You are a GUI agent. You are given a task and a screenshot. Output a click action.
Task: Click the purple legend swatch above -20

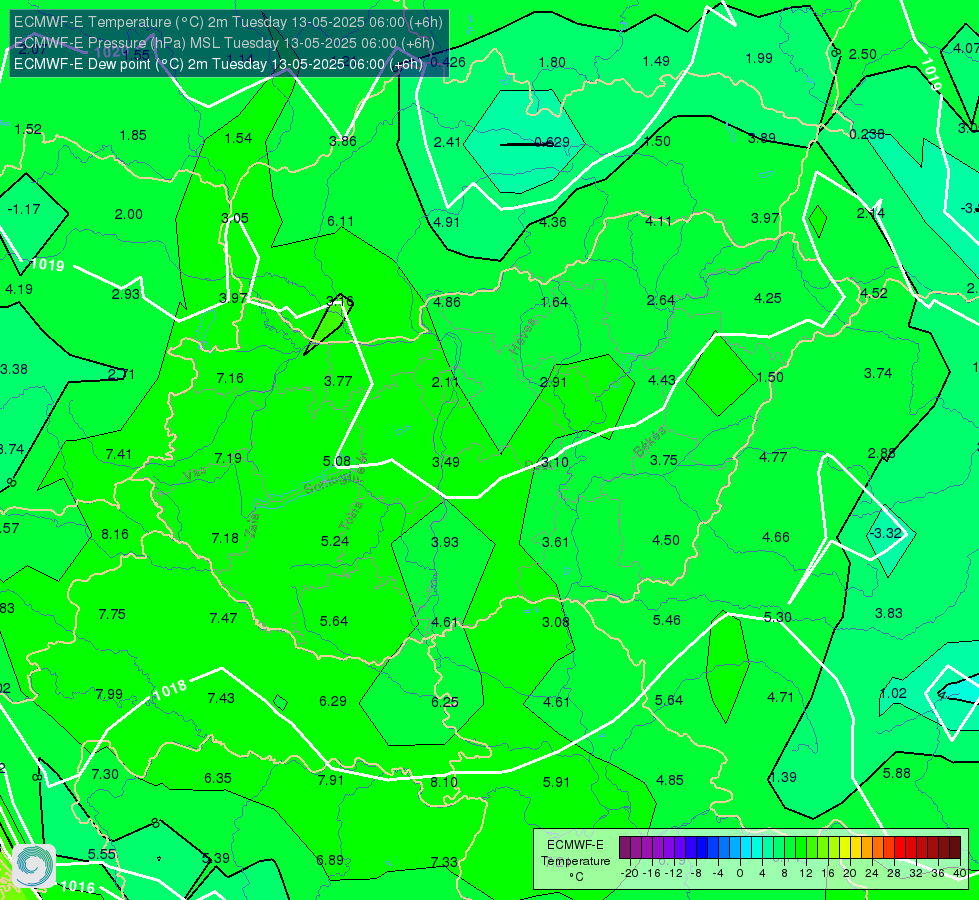coord(625,848)
